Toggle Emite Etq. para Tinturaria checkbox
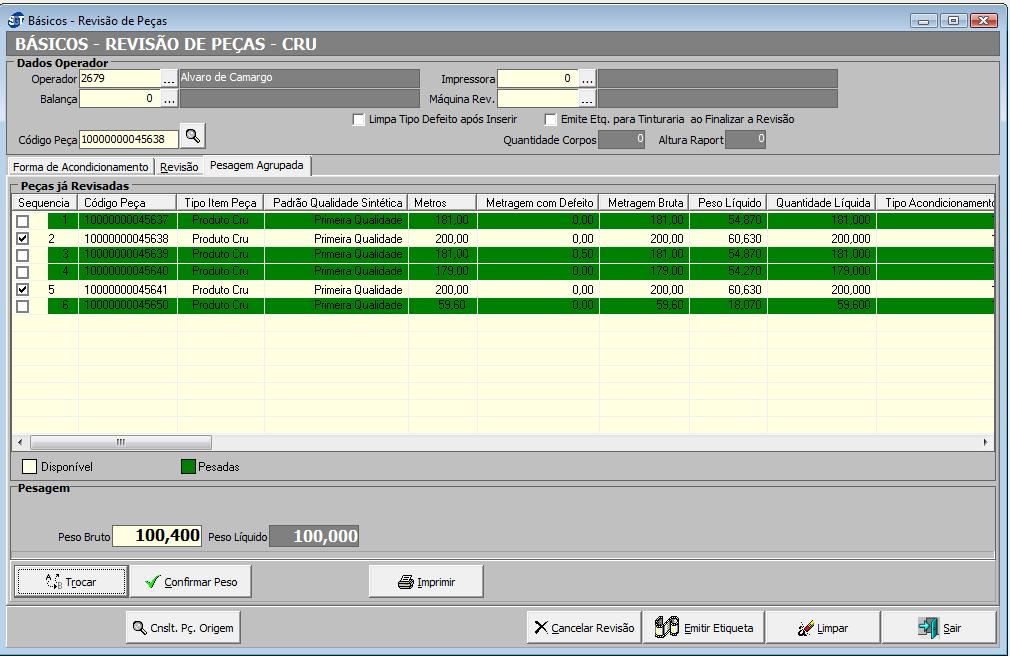 click(x=551, y=119)
